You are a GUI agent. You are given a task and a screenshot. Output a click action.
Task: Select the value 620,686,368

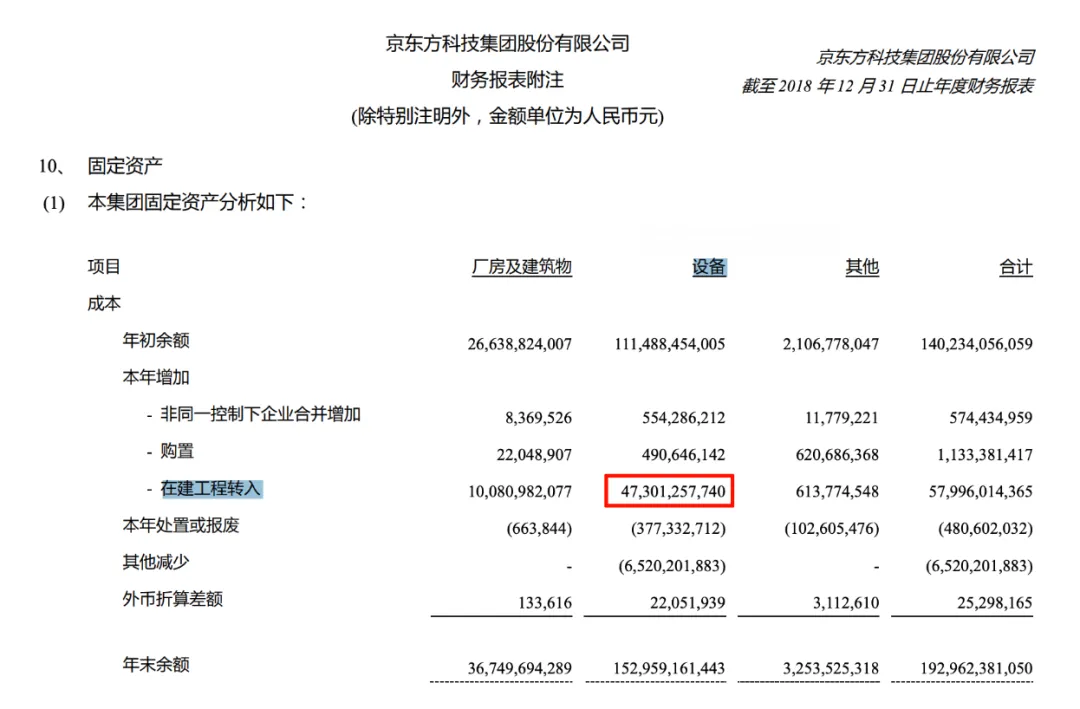pyautogui.click(x=837, y=455)
